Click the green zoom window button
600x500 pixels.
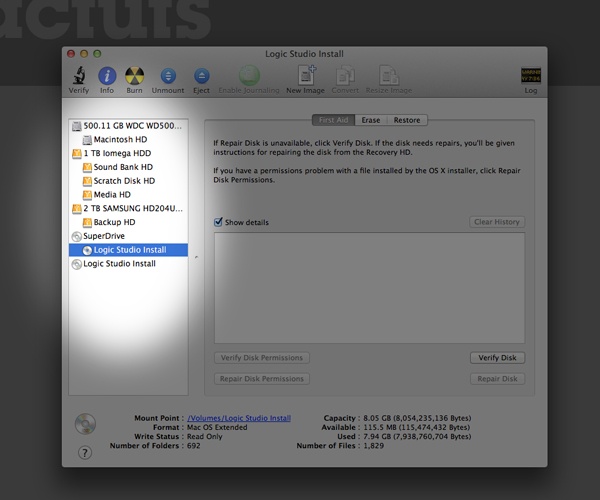click(x=97, y=54)
